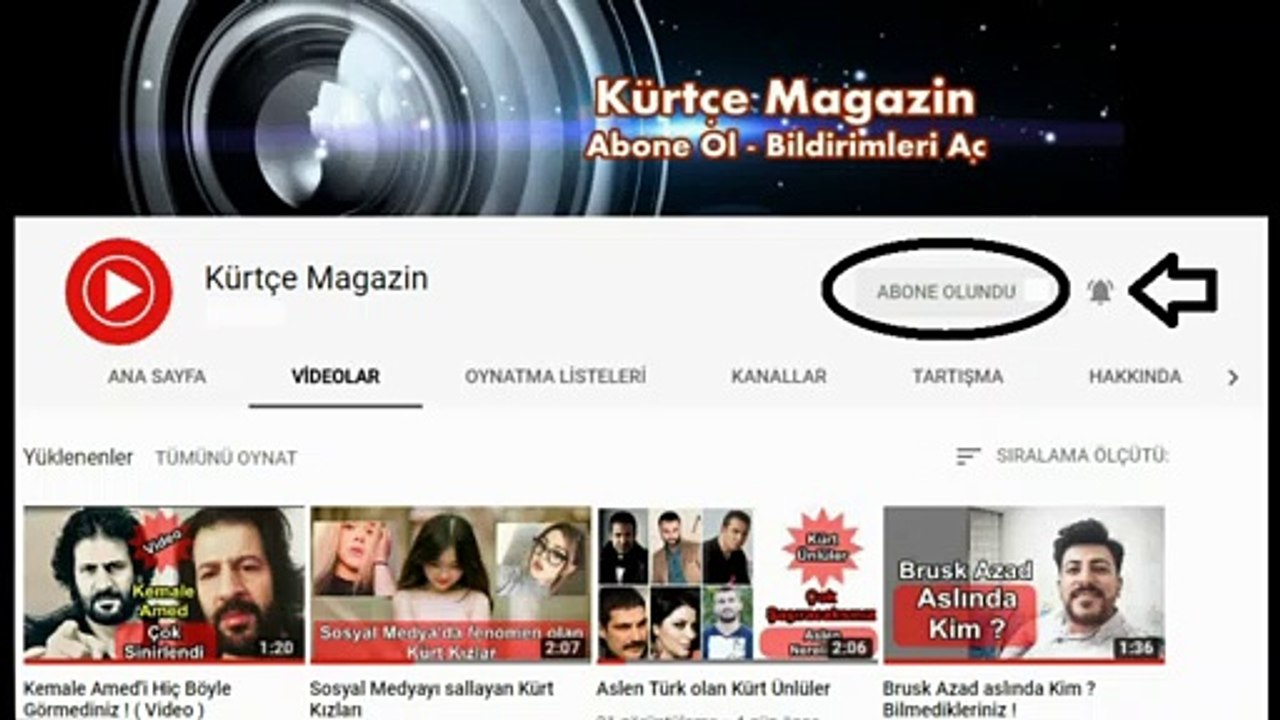
Task: Click the Kürtçe Magazin channel name
Action: point(316,279)
